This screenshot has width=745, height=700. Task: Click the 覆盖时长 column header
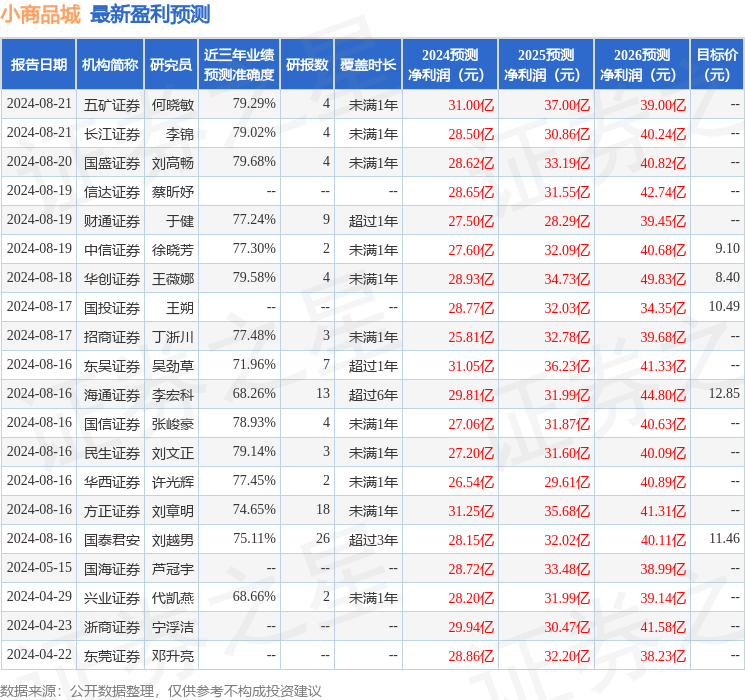pos(368,65)
